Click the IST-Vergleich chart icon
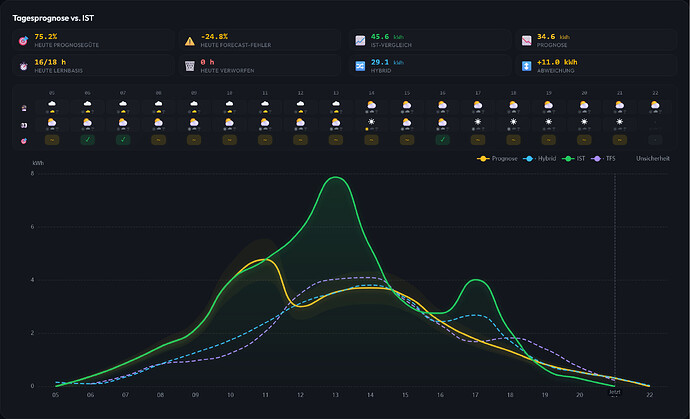 pyautogui.click(x=360, y=41)
